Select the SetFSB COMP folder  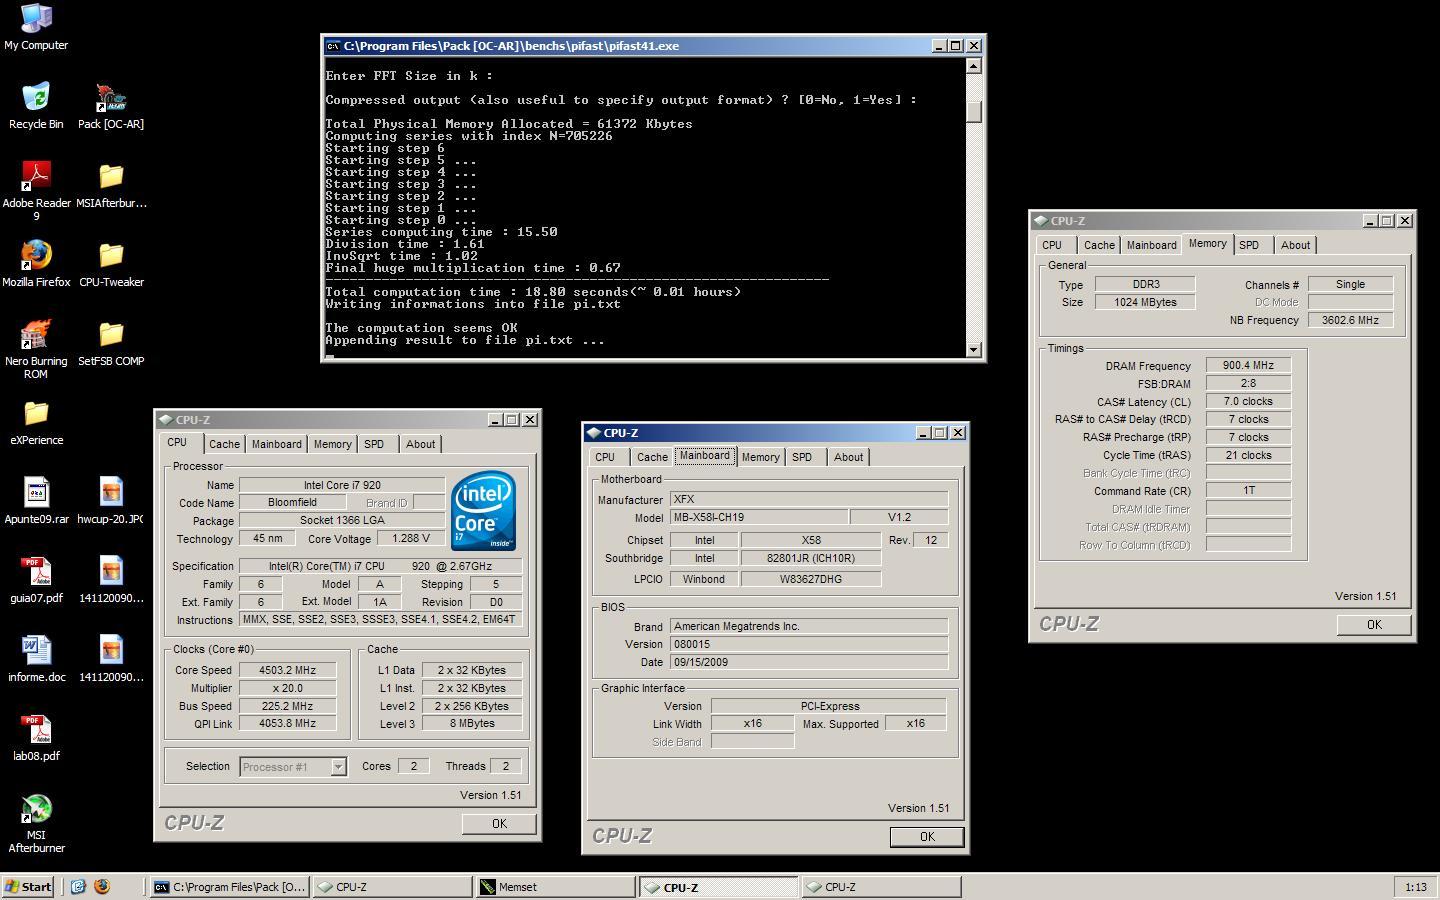click(111, 343)
